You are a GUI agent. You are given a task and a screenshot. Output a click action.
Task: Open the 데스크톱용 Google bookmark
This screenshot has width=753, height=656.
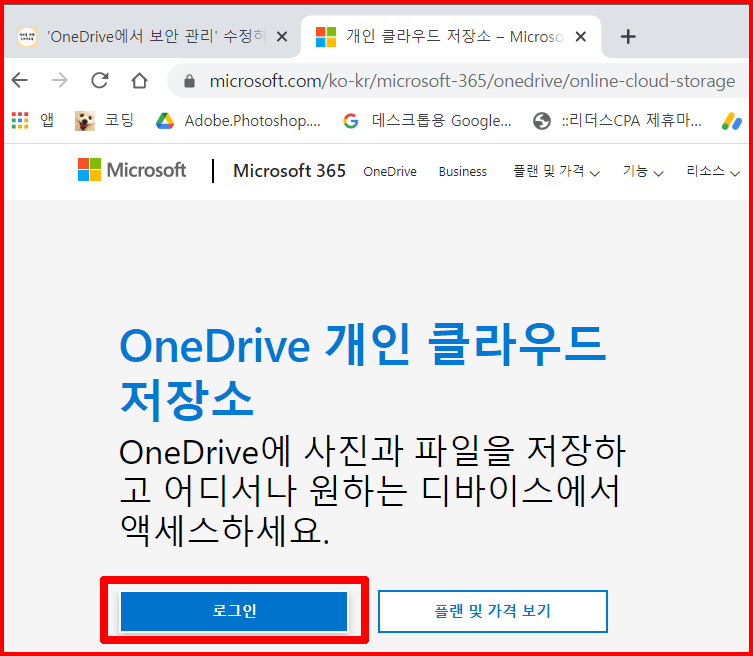pyautogui.click(x=427, y=121)
